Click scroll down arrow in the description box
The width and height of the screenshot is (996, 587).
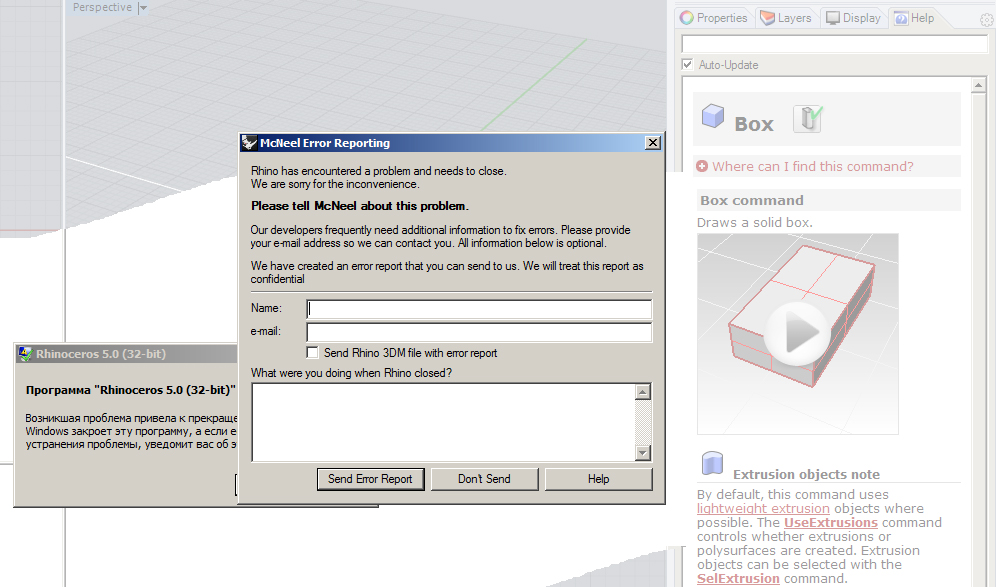coord(643,453)
